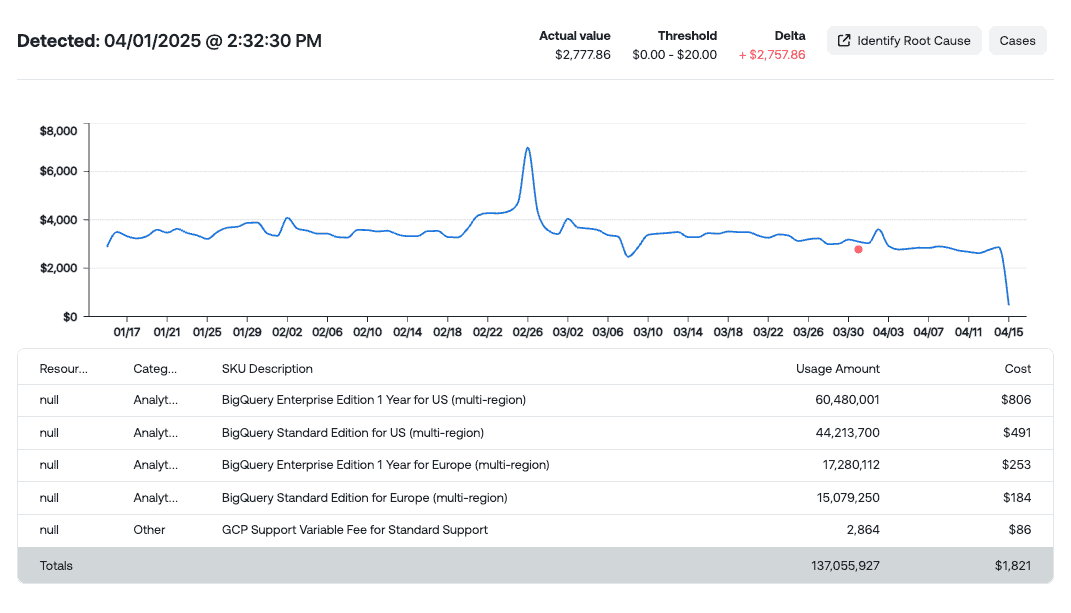This screenshot has height=613, width=1071.
Task: Click the detected timestamp heading
Action: [x=168, y=41]
